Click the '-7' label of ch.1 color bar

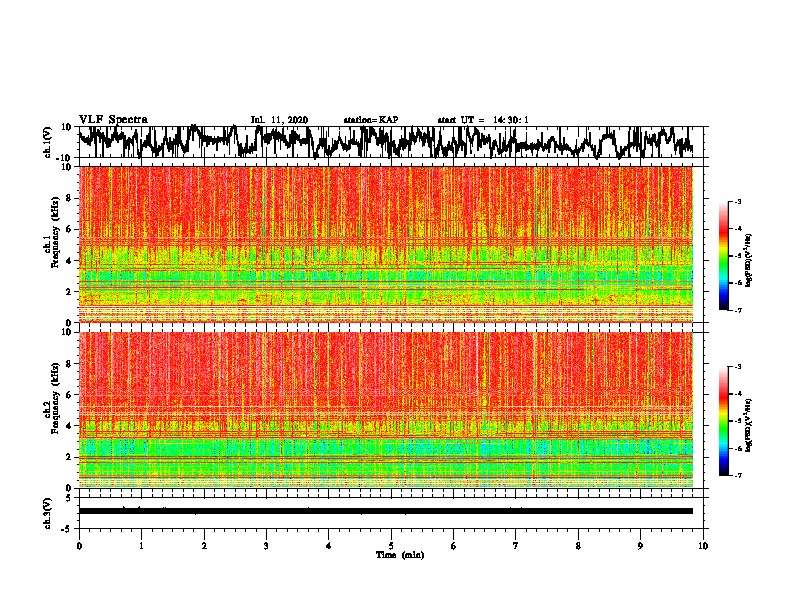click(737, 310)
